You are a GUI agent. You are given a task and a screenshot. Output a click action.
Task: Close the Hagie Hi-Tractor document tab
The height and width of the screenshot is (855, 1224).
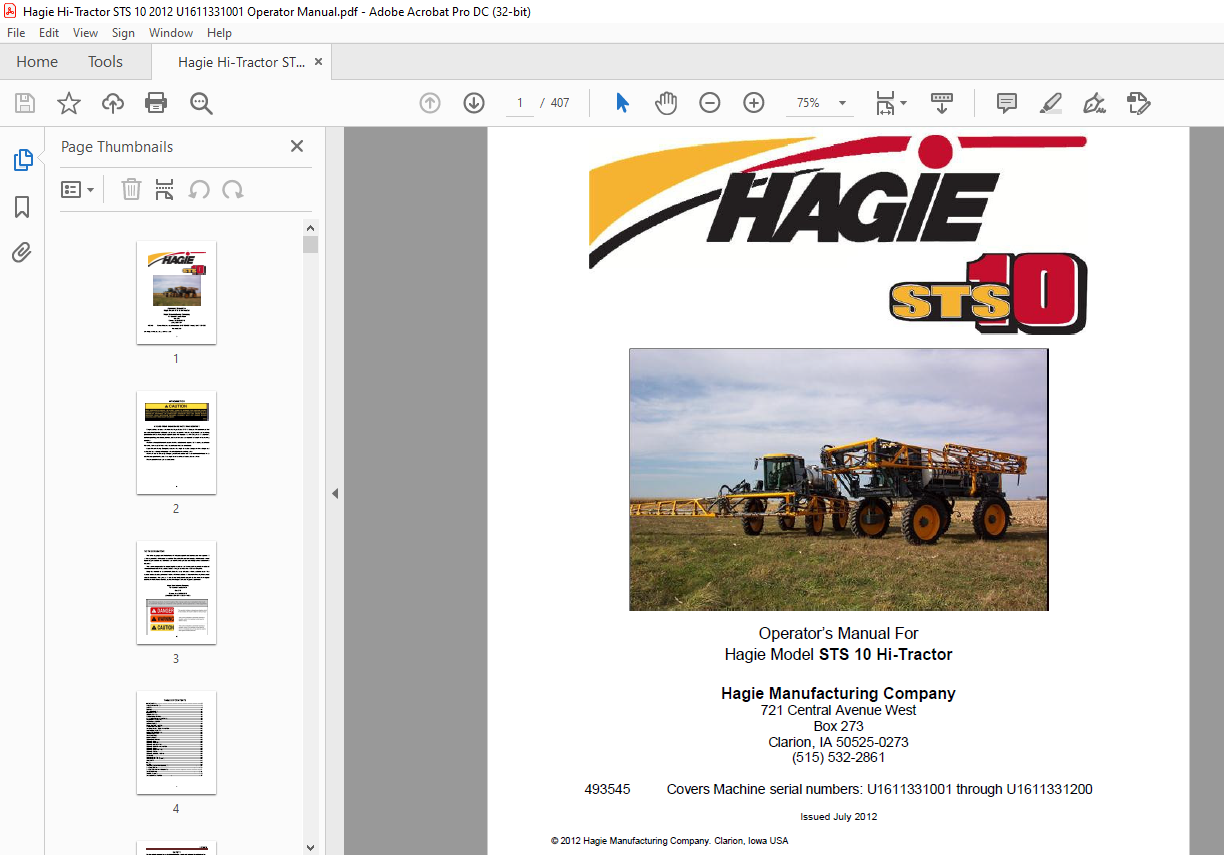point(318,62)
